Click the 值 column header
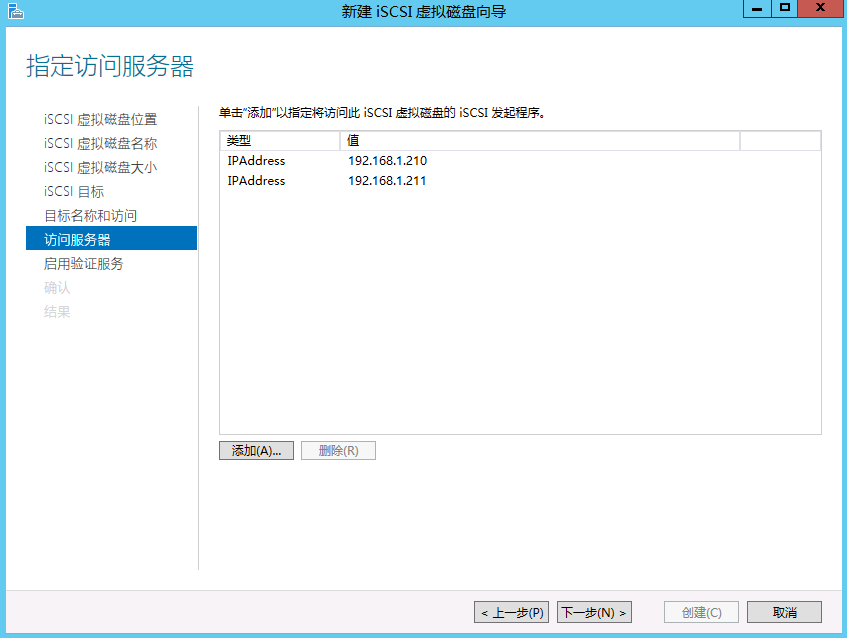 click(x=540, y=141)
